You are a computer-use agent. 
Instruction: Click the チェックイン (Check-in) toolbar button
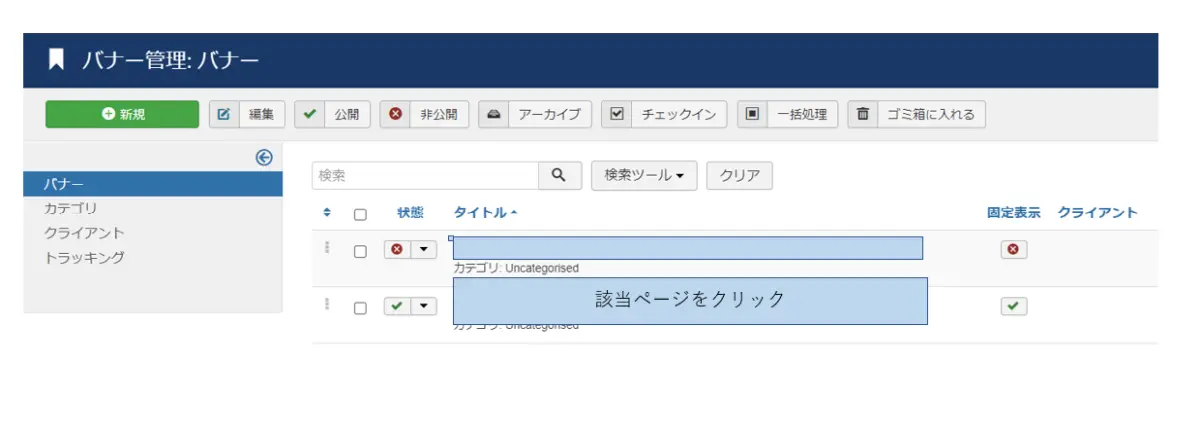coord(664,114)
